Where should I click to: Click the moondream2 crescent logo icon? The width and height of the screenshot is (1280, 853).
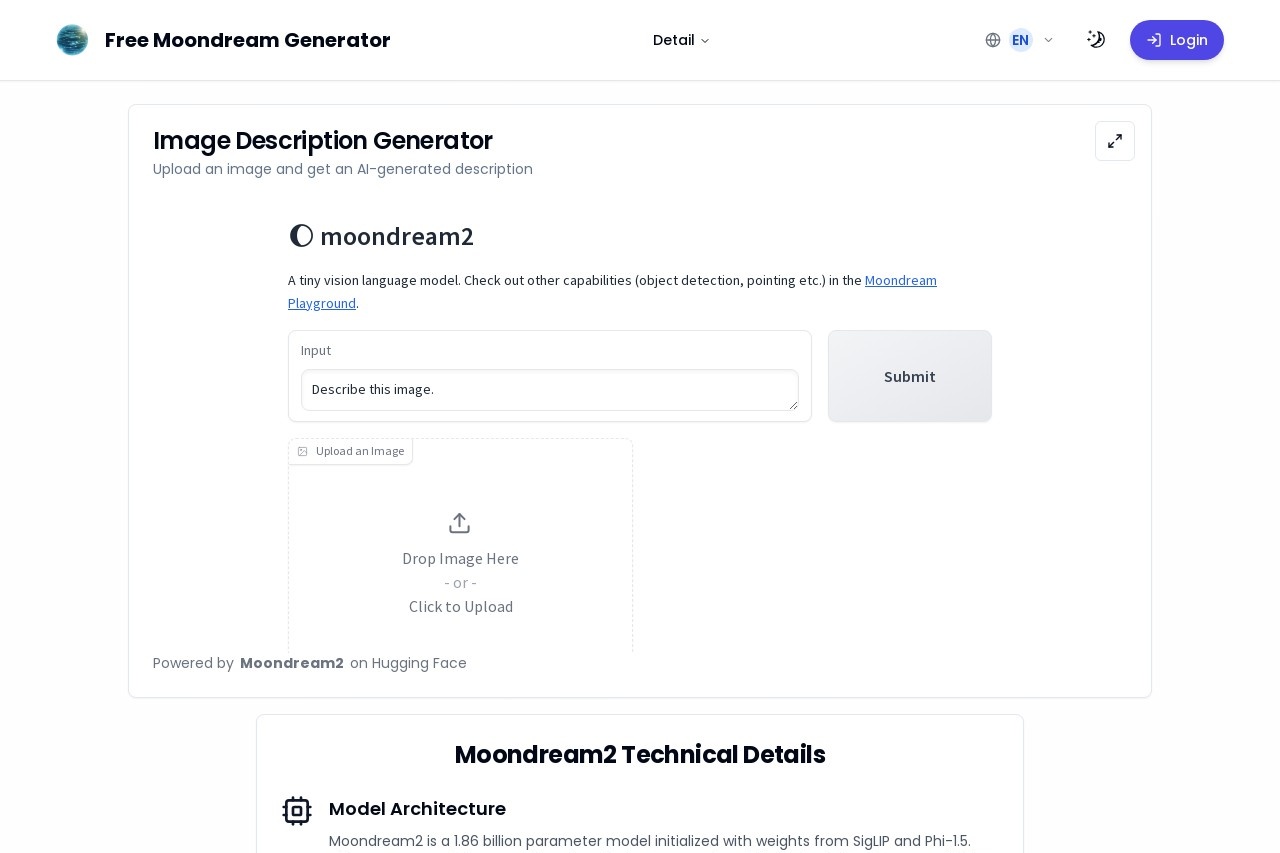301,236
